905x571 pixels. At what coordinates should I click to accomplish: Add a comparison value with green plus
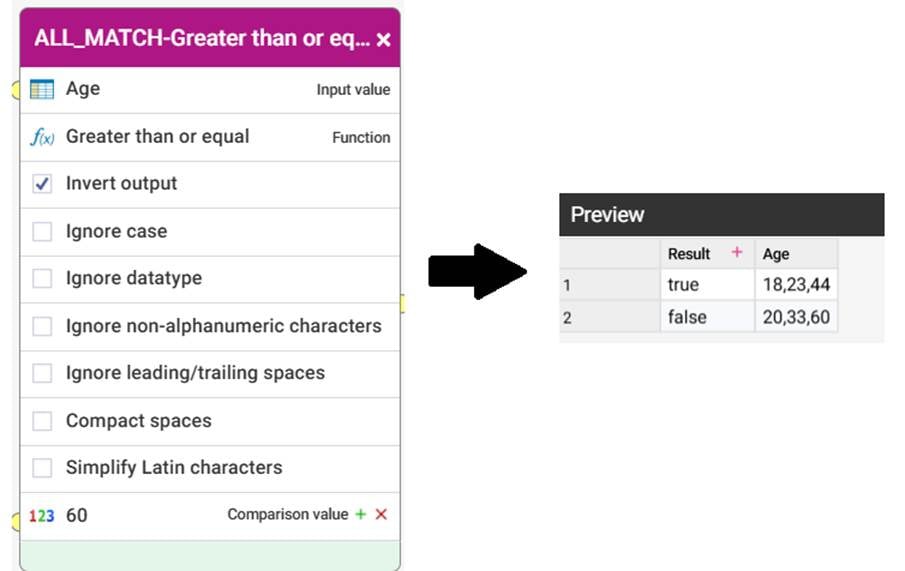361,514
